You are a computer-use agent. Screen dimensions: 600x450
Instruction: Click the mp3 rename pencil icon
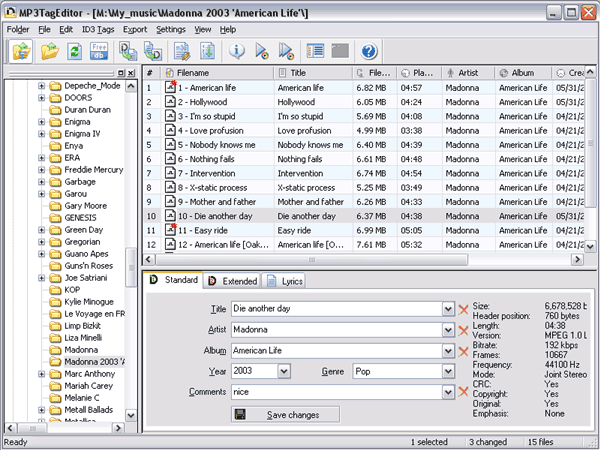tap(182, 51)
